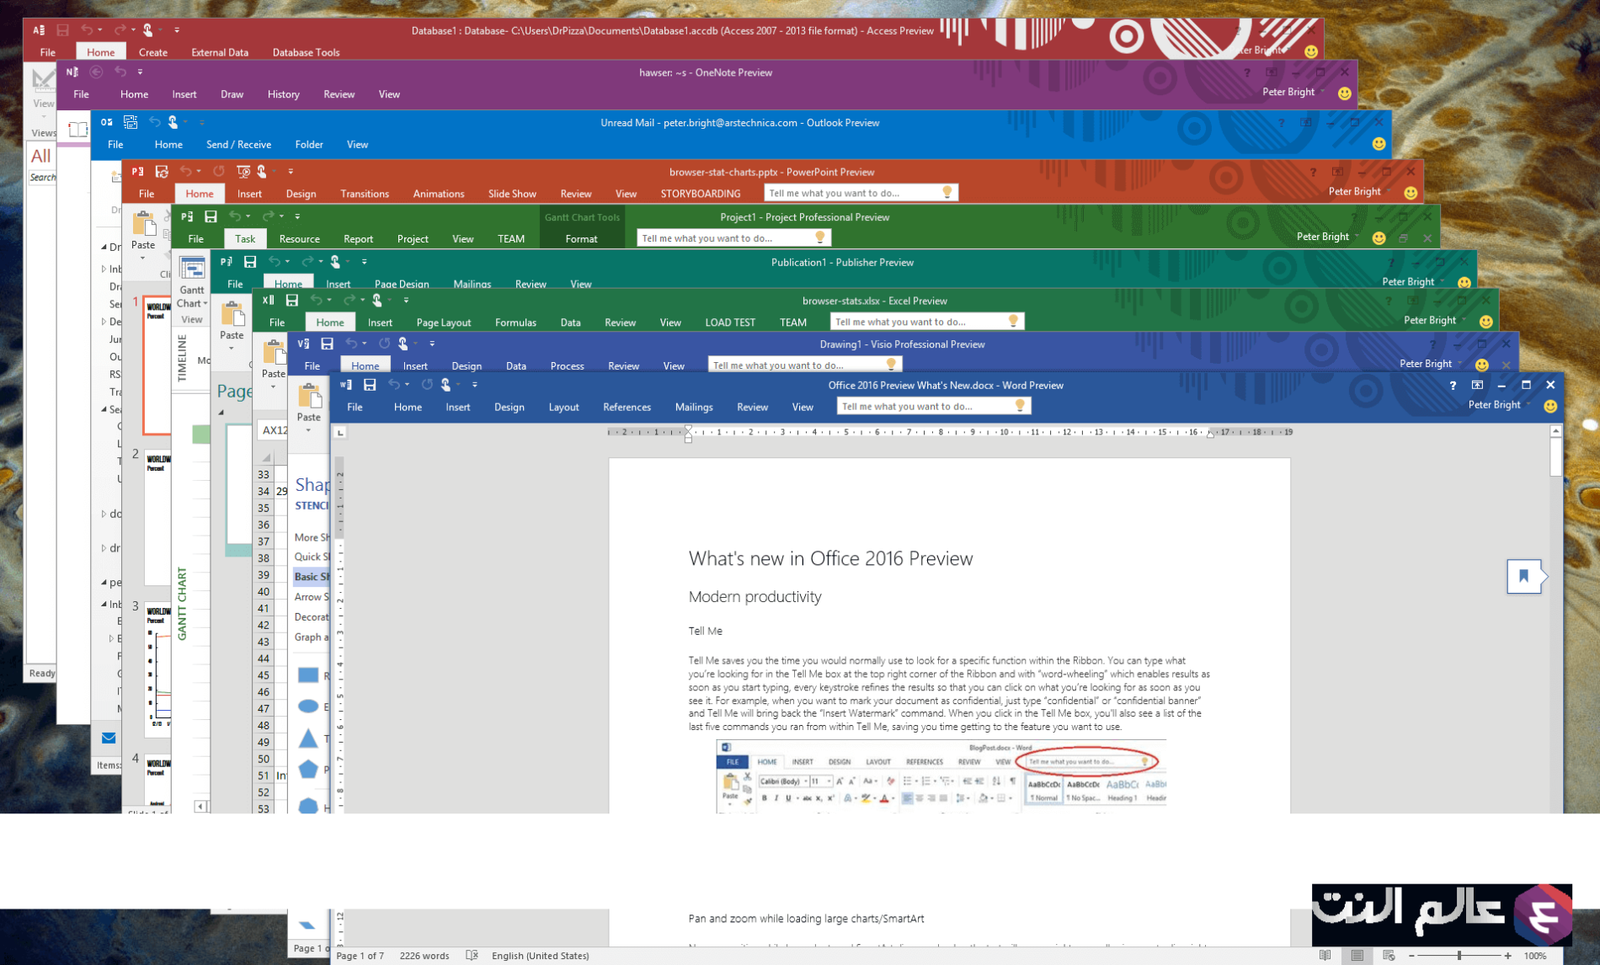Select the pentagon shape in Visio's stencil
This screenshot has height=965, width=1600.
[x=308, y=769]
